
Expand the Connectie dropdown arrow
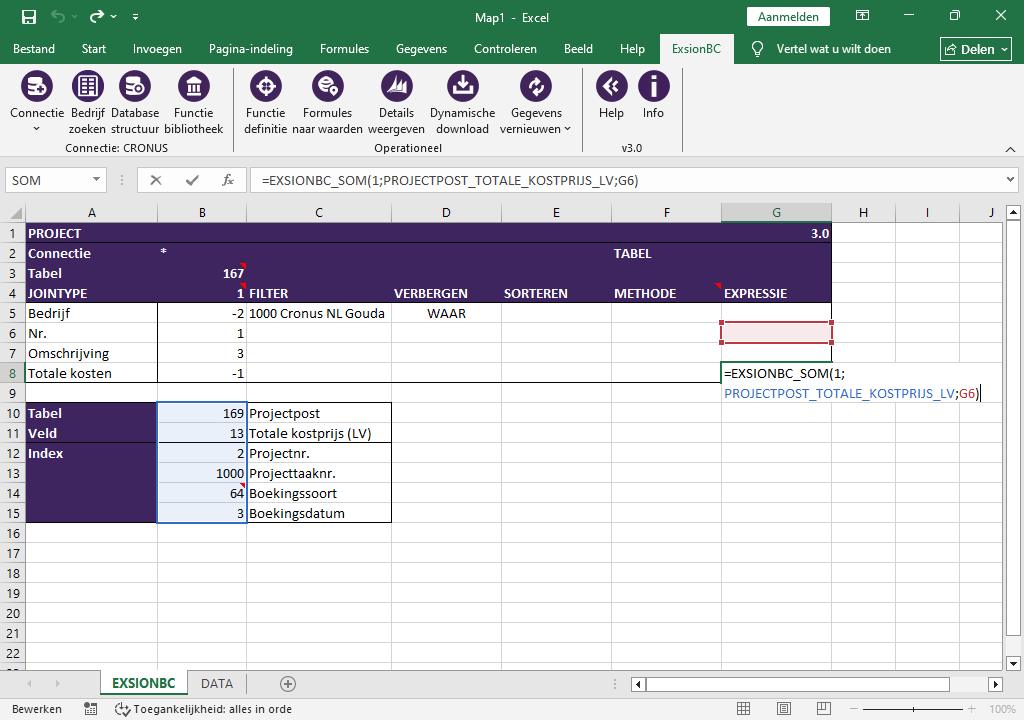tap(37, 129)
